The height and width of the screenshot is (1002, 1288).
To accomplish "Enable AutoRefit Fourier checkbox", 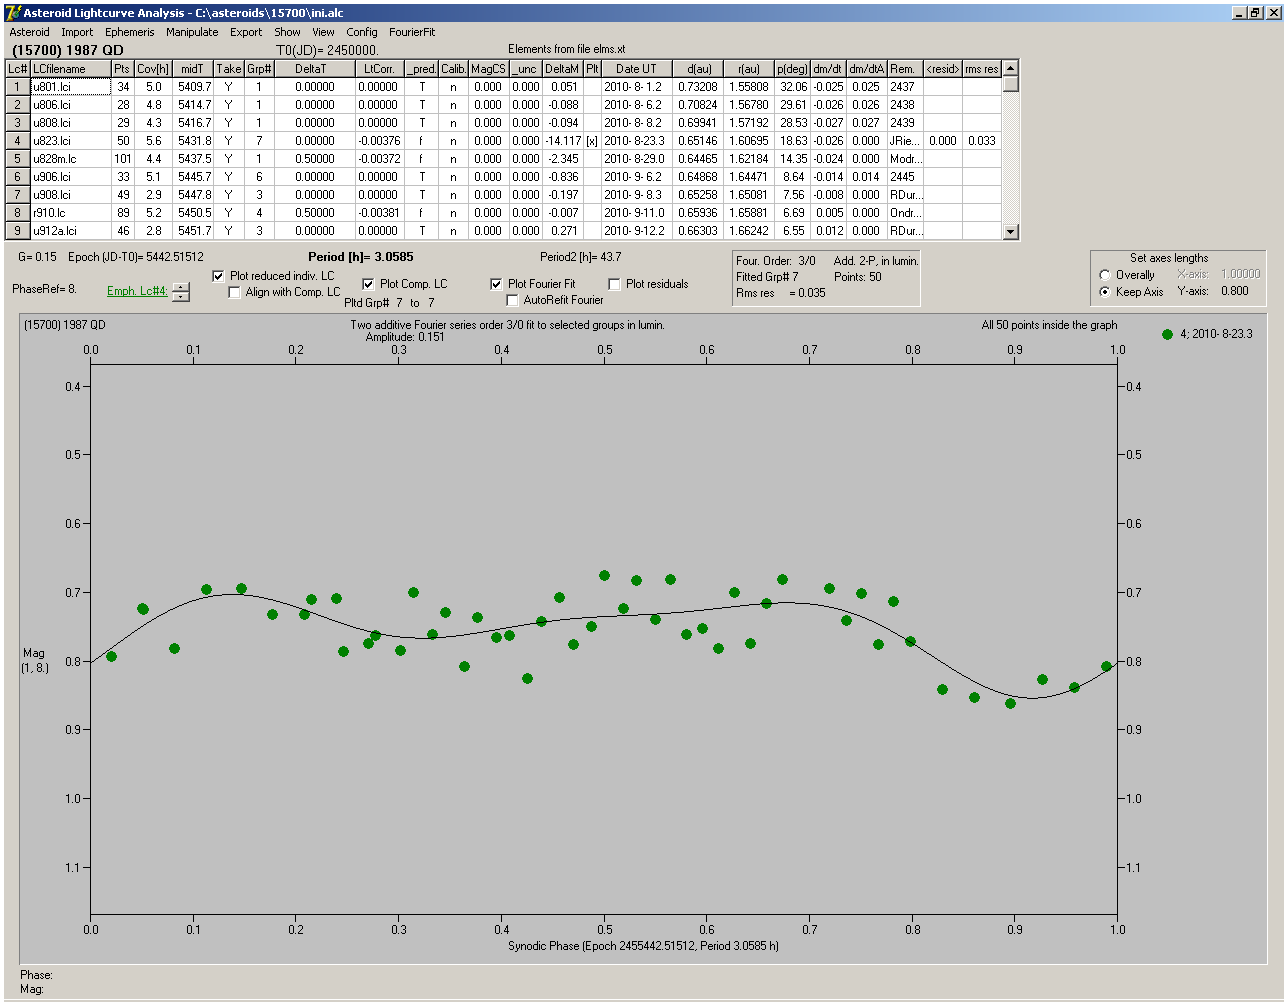I will click(512, 300).
